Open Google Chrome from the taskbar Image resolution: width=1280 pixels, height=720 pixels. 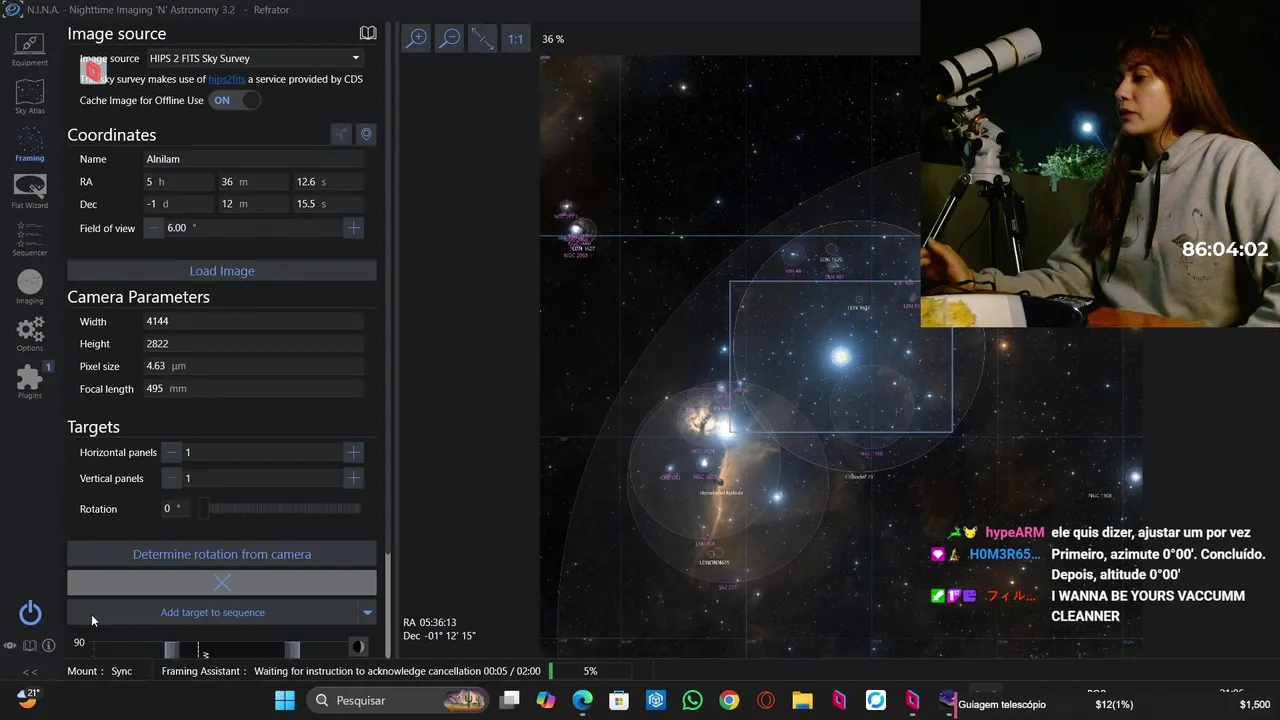coord(729,700)
